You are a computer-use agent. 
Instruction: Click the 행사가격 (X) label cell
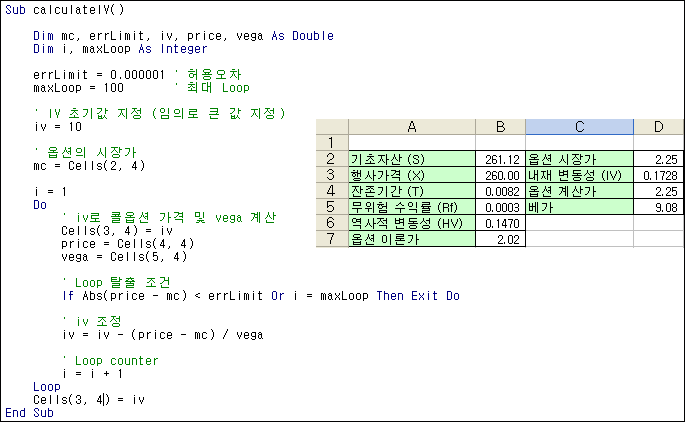[411, 175]
